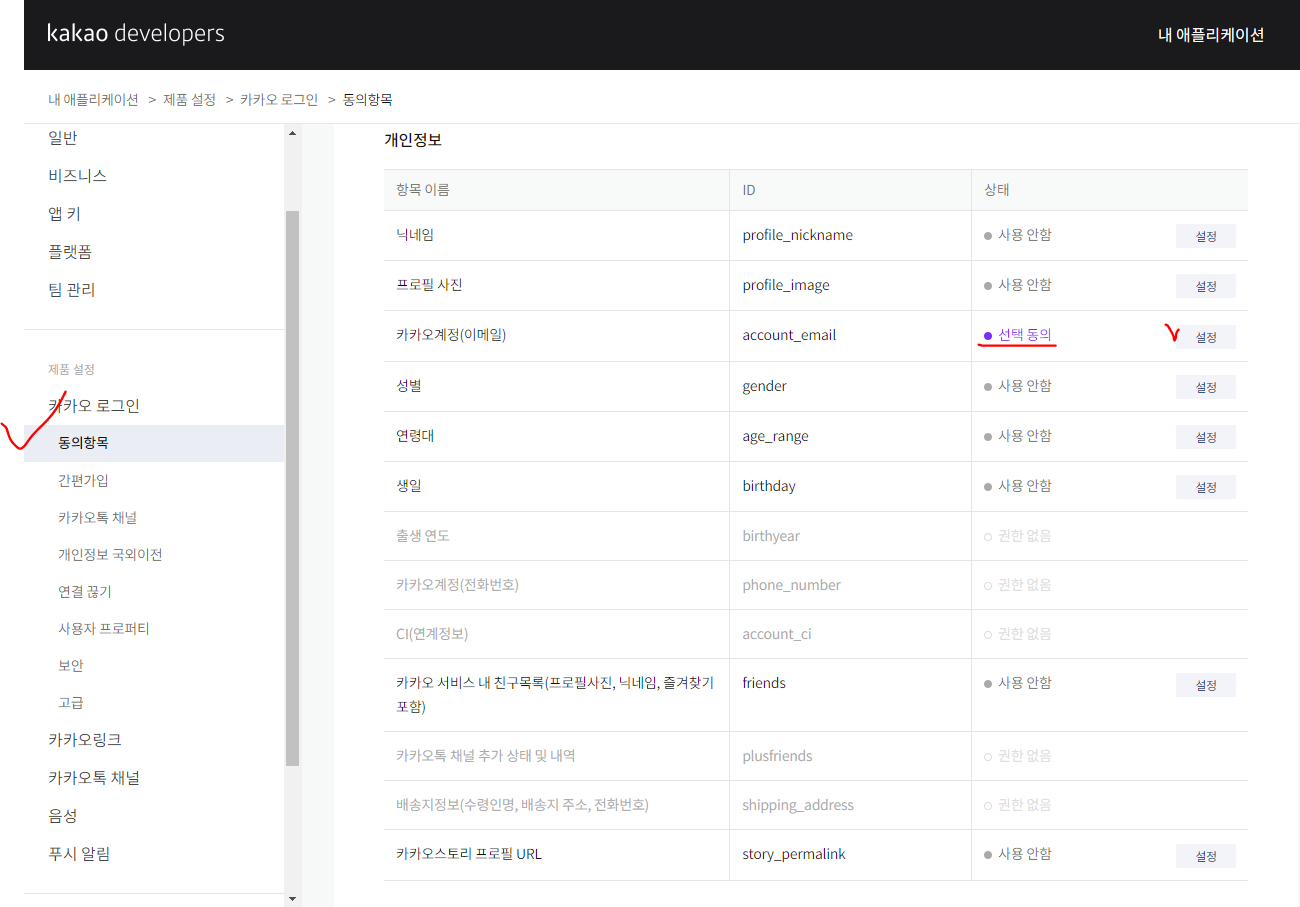The height and width of the screenshot is (907, 1300).
Task: Open top-level 카카오톡 채널 sidebar item
Action: [94, 778]
